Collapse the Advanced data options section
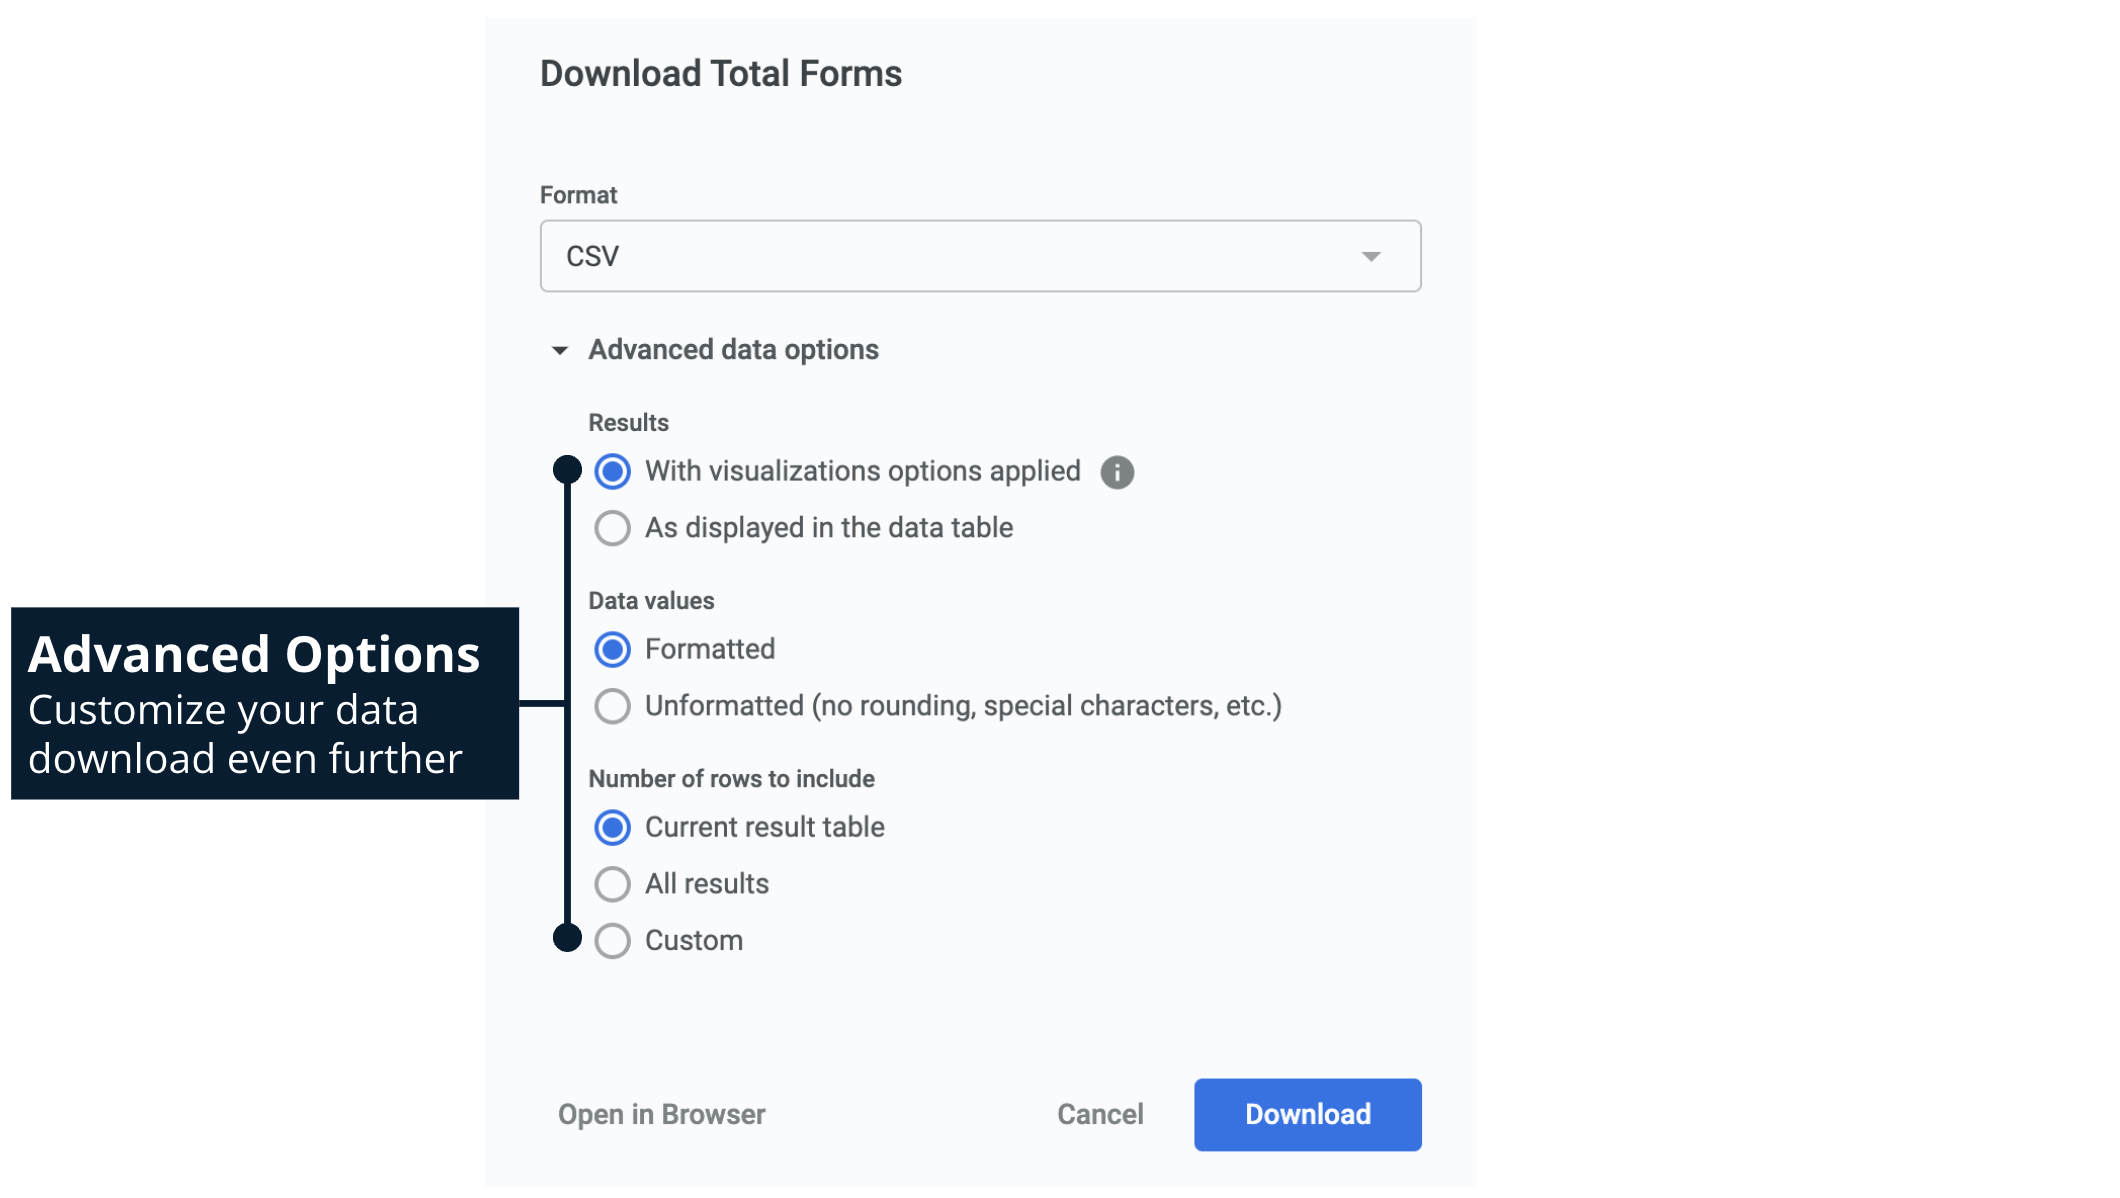Viewport: 2120px width, 1198px height. coord(560,350)
